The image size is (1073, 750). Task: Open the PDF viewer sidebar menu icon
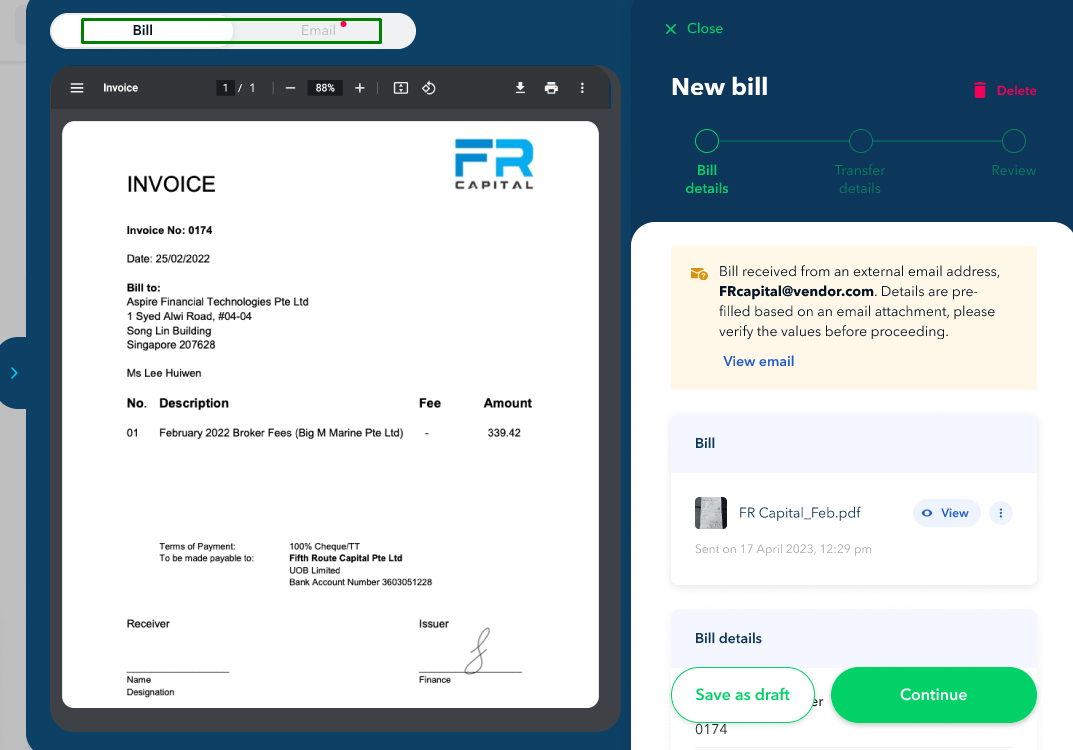(77, 88)
